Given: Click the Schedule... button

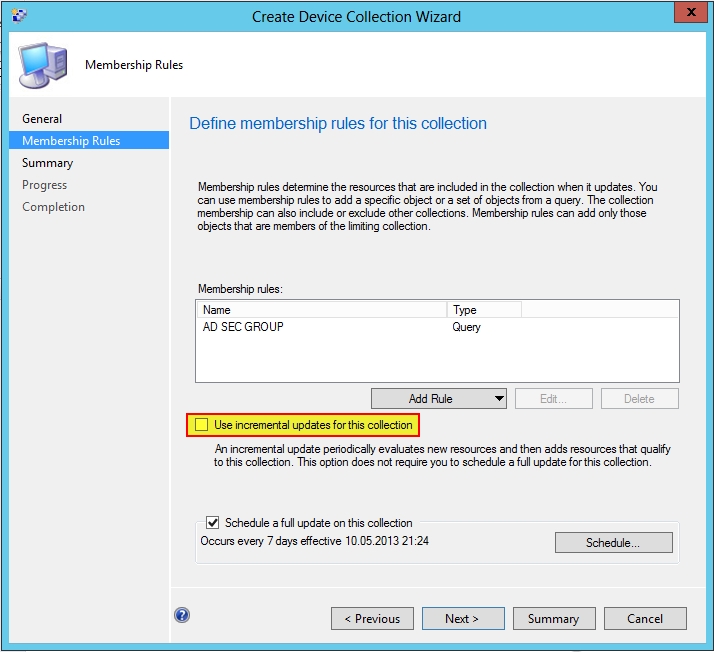Looking at the screenshot, I should (x=613, y=543).
